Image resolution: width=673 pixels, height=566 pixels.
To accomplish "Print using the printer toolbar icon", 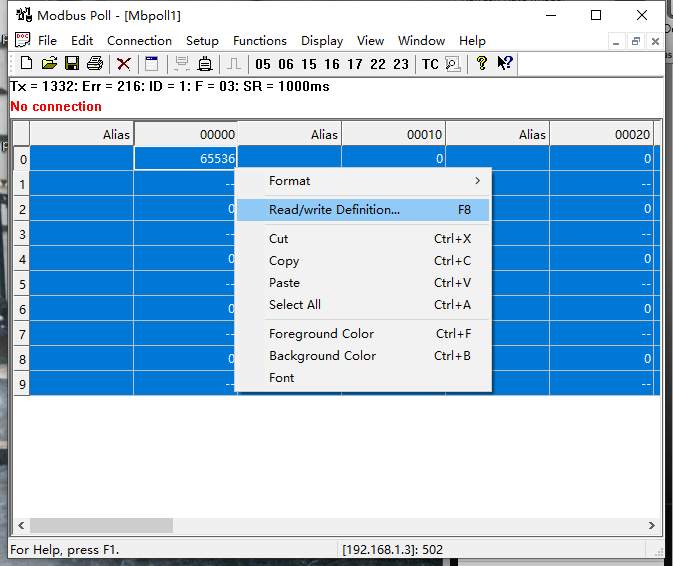I will (95, 64).
